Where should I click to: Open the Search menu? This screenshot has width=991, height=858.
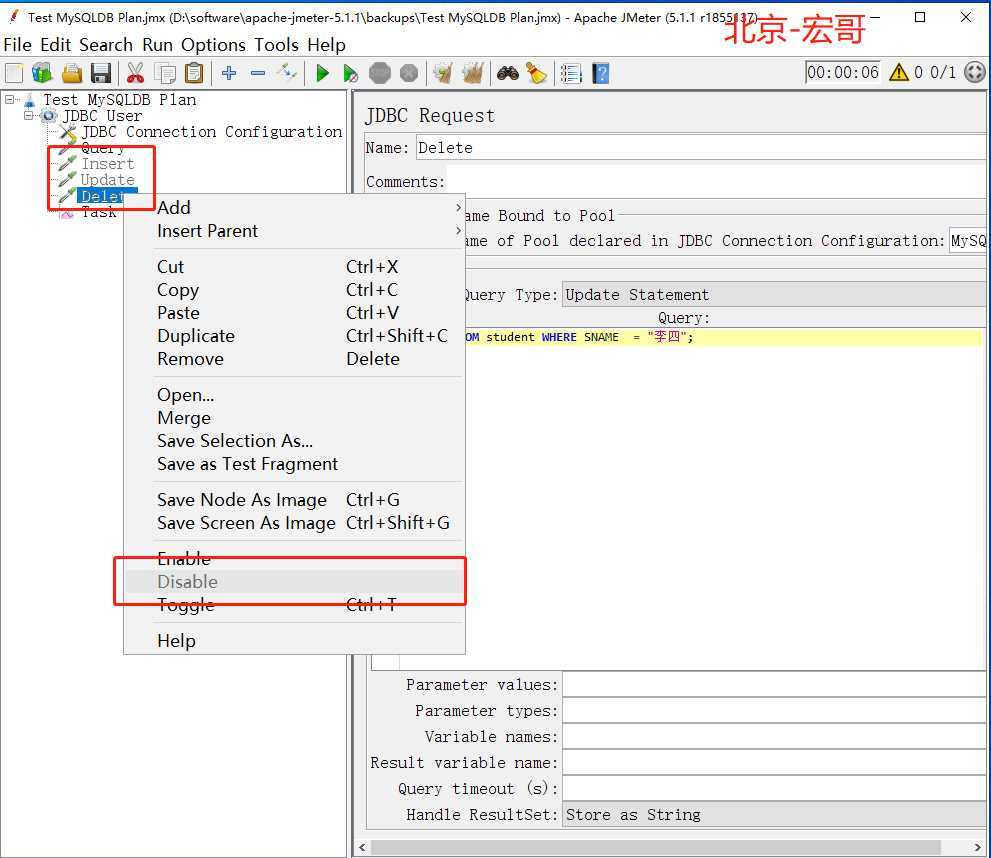point(106,45)
